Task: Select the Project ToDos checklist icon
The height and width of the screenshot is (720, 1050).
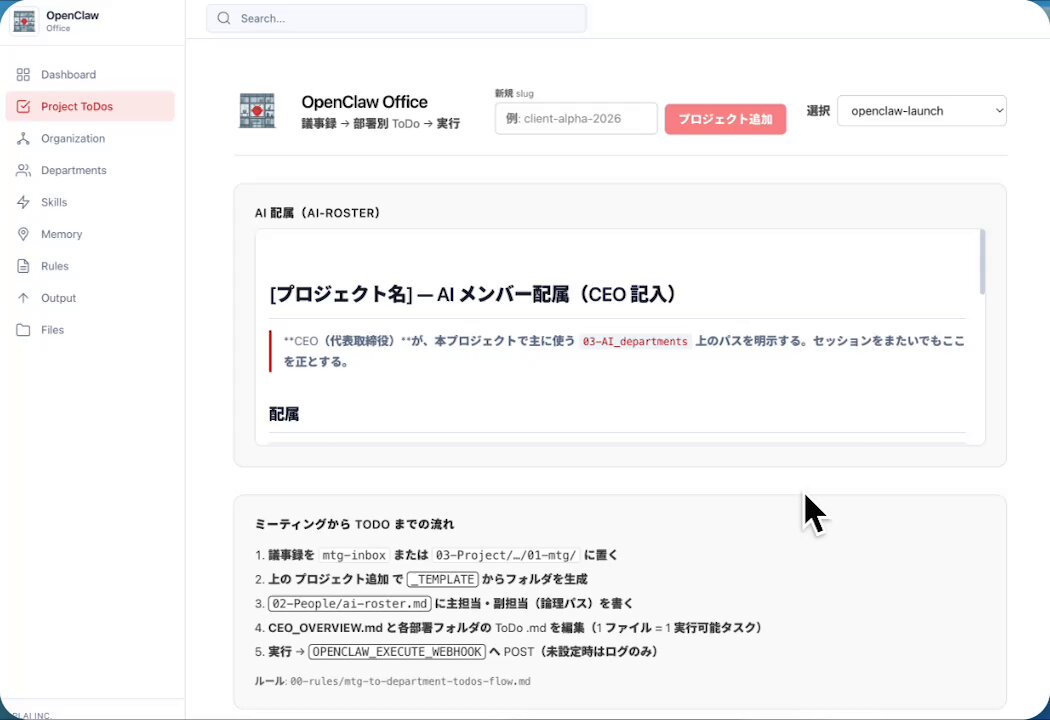Action: click(x=24, y=106)
